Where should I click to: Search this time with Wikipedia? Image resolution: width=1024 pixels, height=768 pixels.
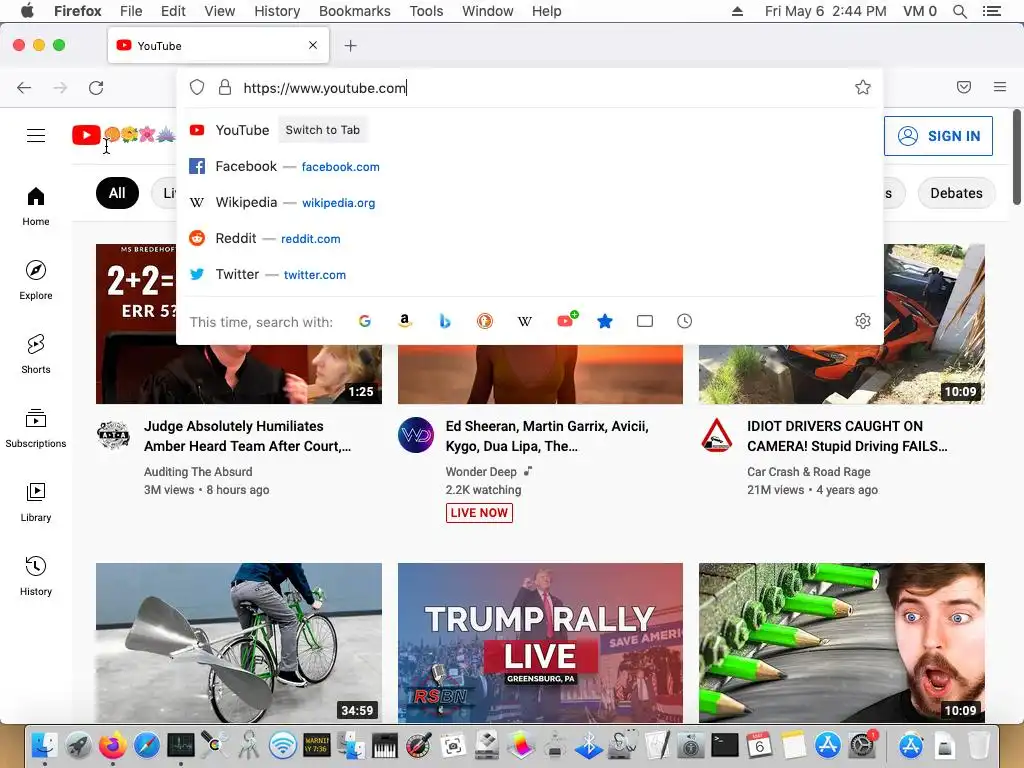(524, 321)
